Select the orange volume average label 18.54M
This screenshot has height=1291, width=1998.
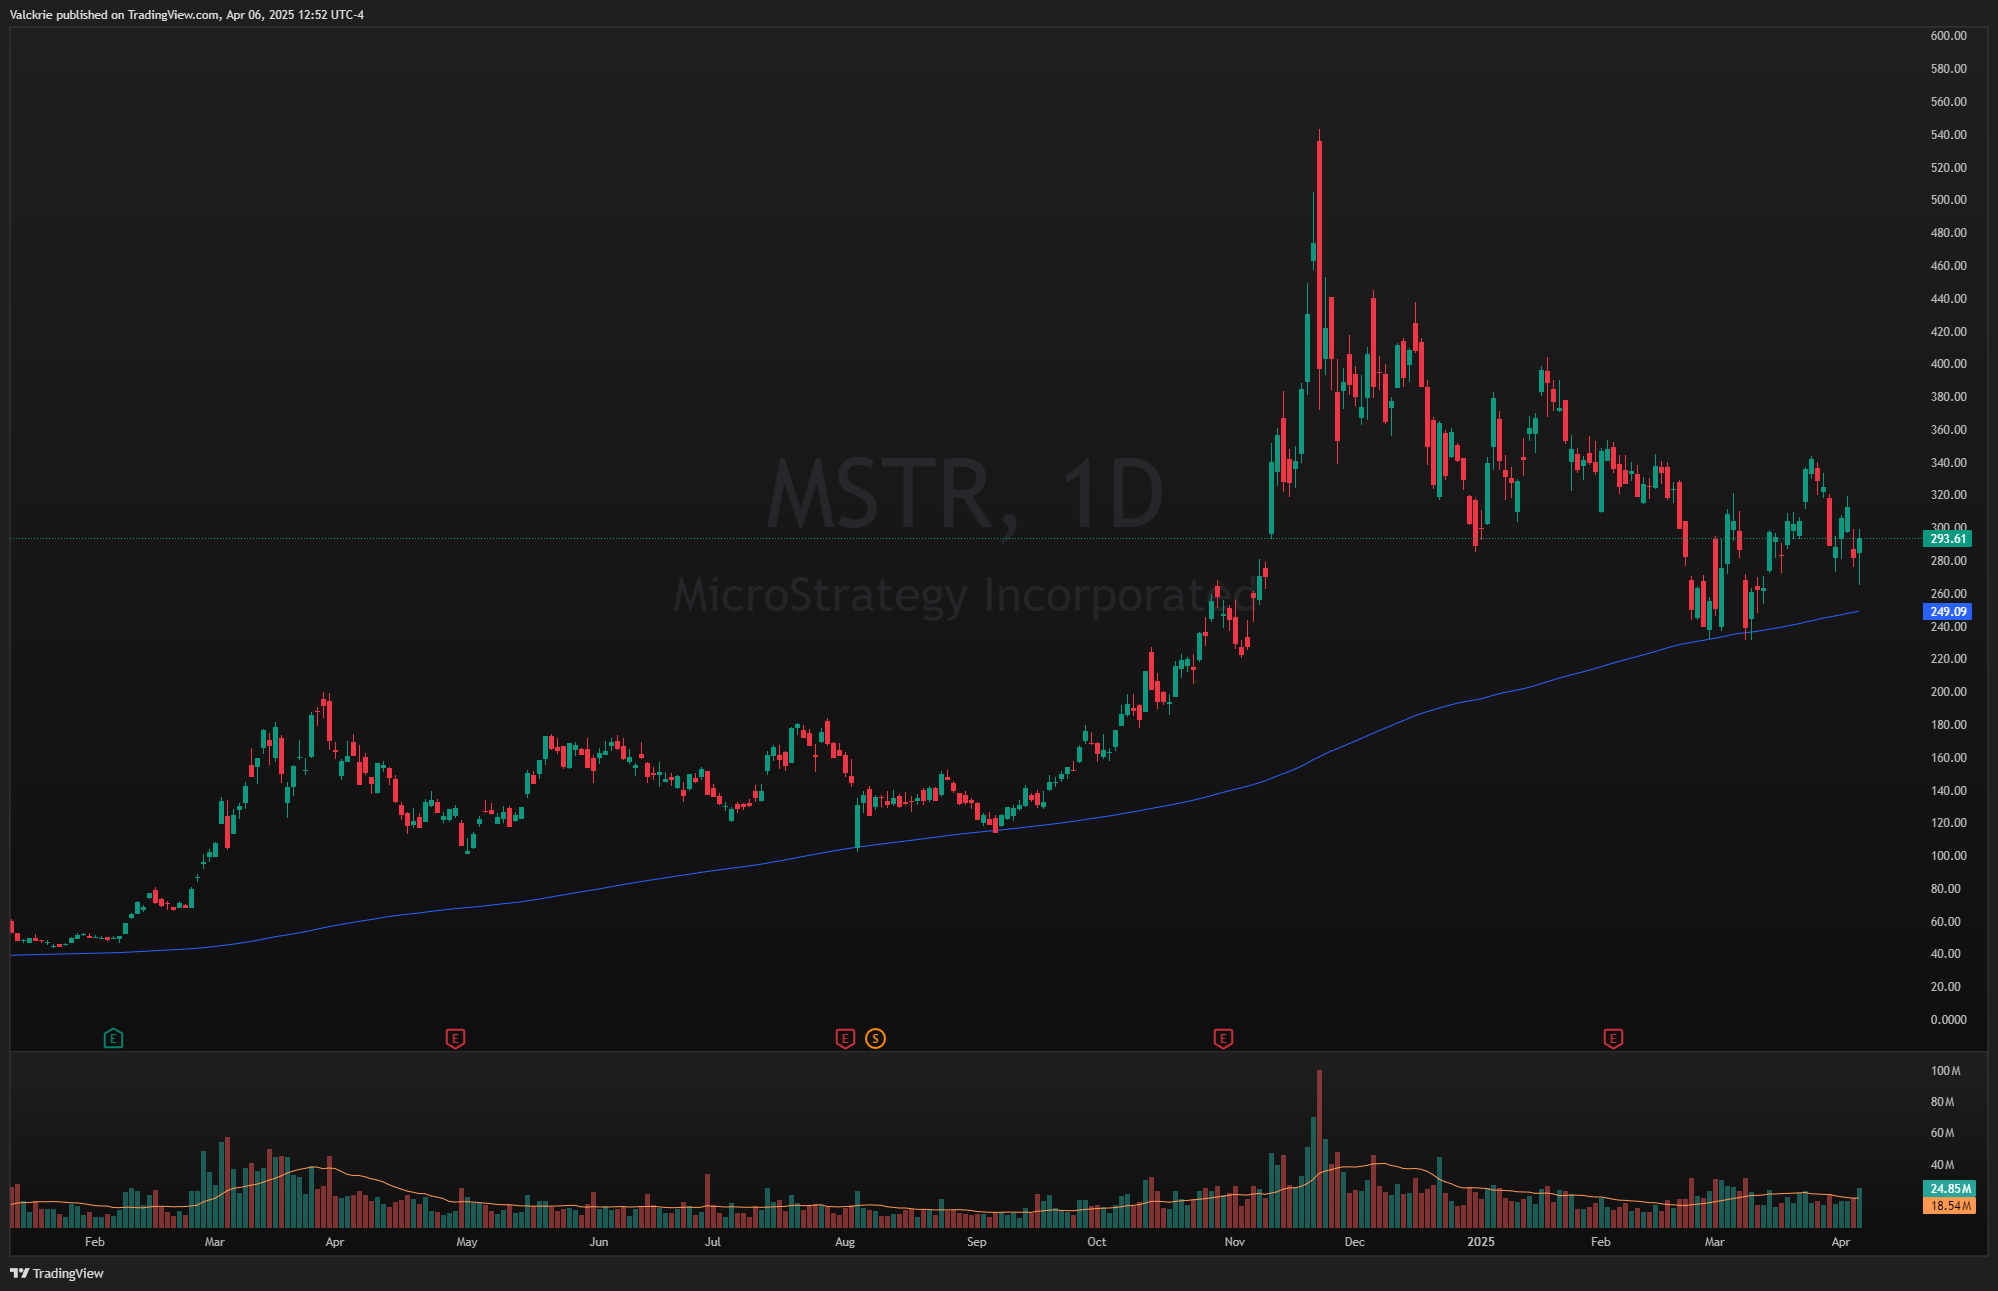pos(1949,1206)
